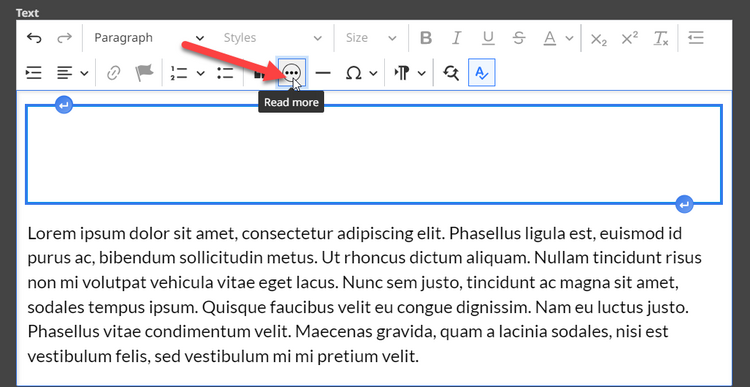Apply Superscript formatting
Viewport: 750px width, 387px height.
coord(629,38)
